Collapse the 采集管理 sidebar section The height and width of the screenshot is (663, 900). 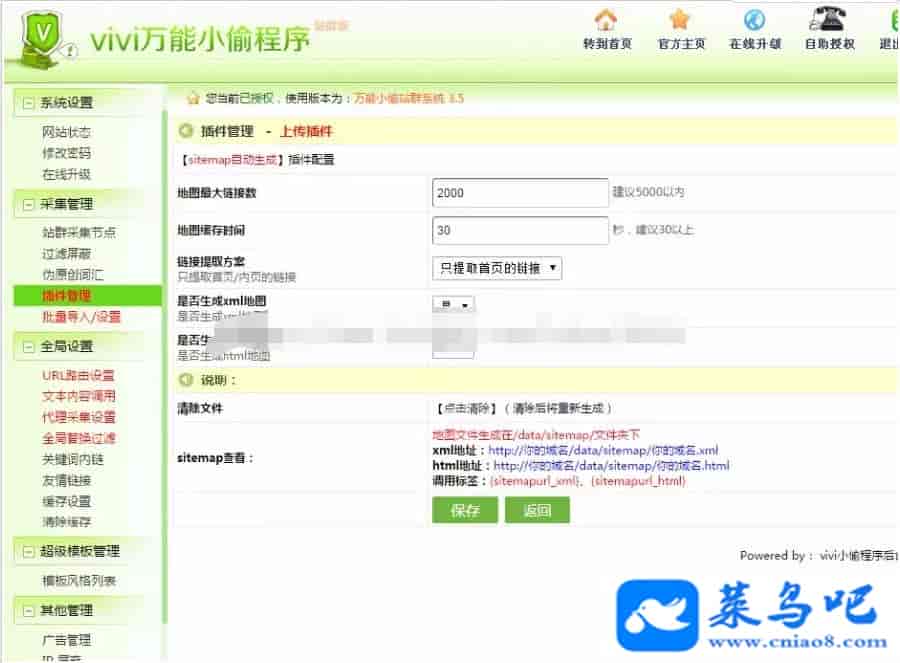coord(28,204)
